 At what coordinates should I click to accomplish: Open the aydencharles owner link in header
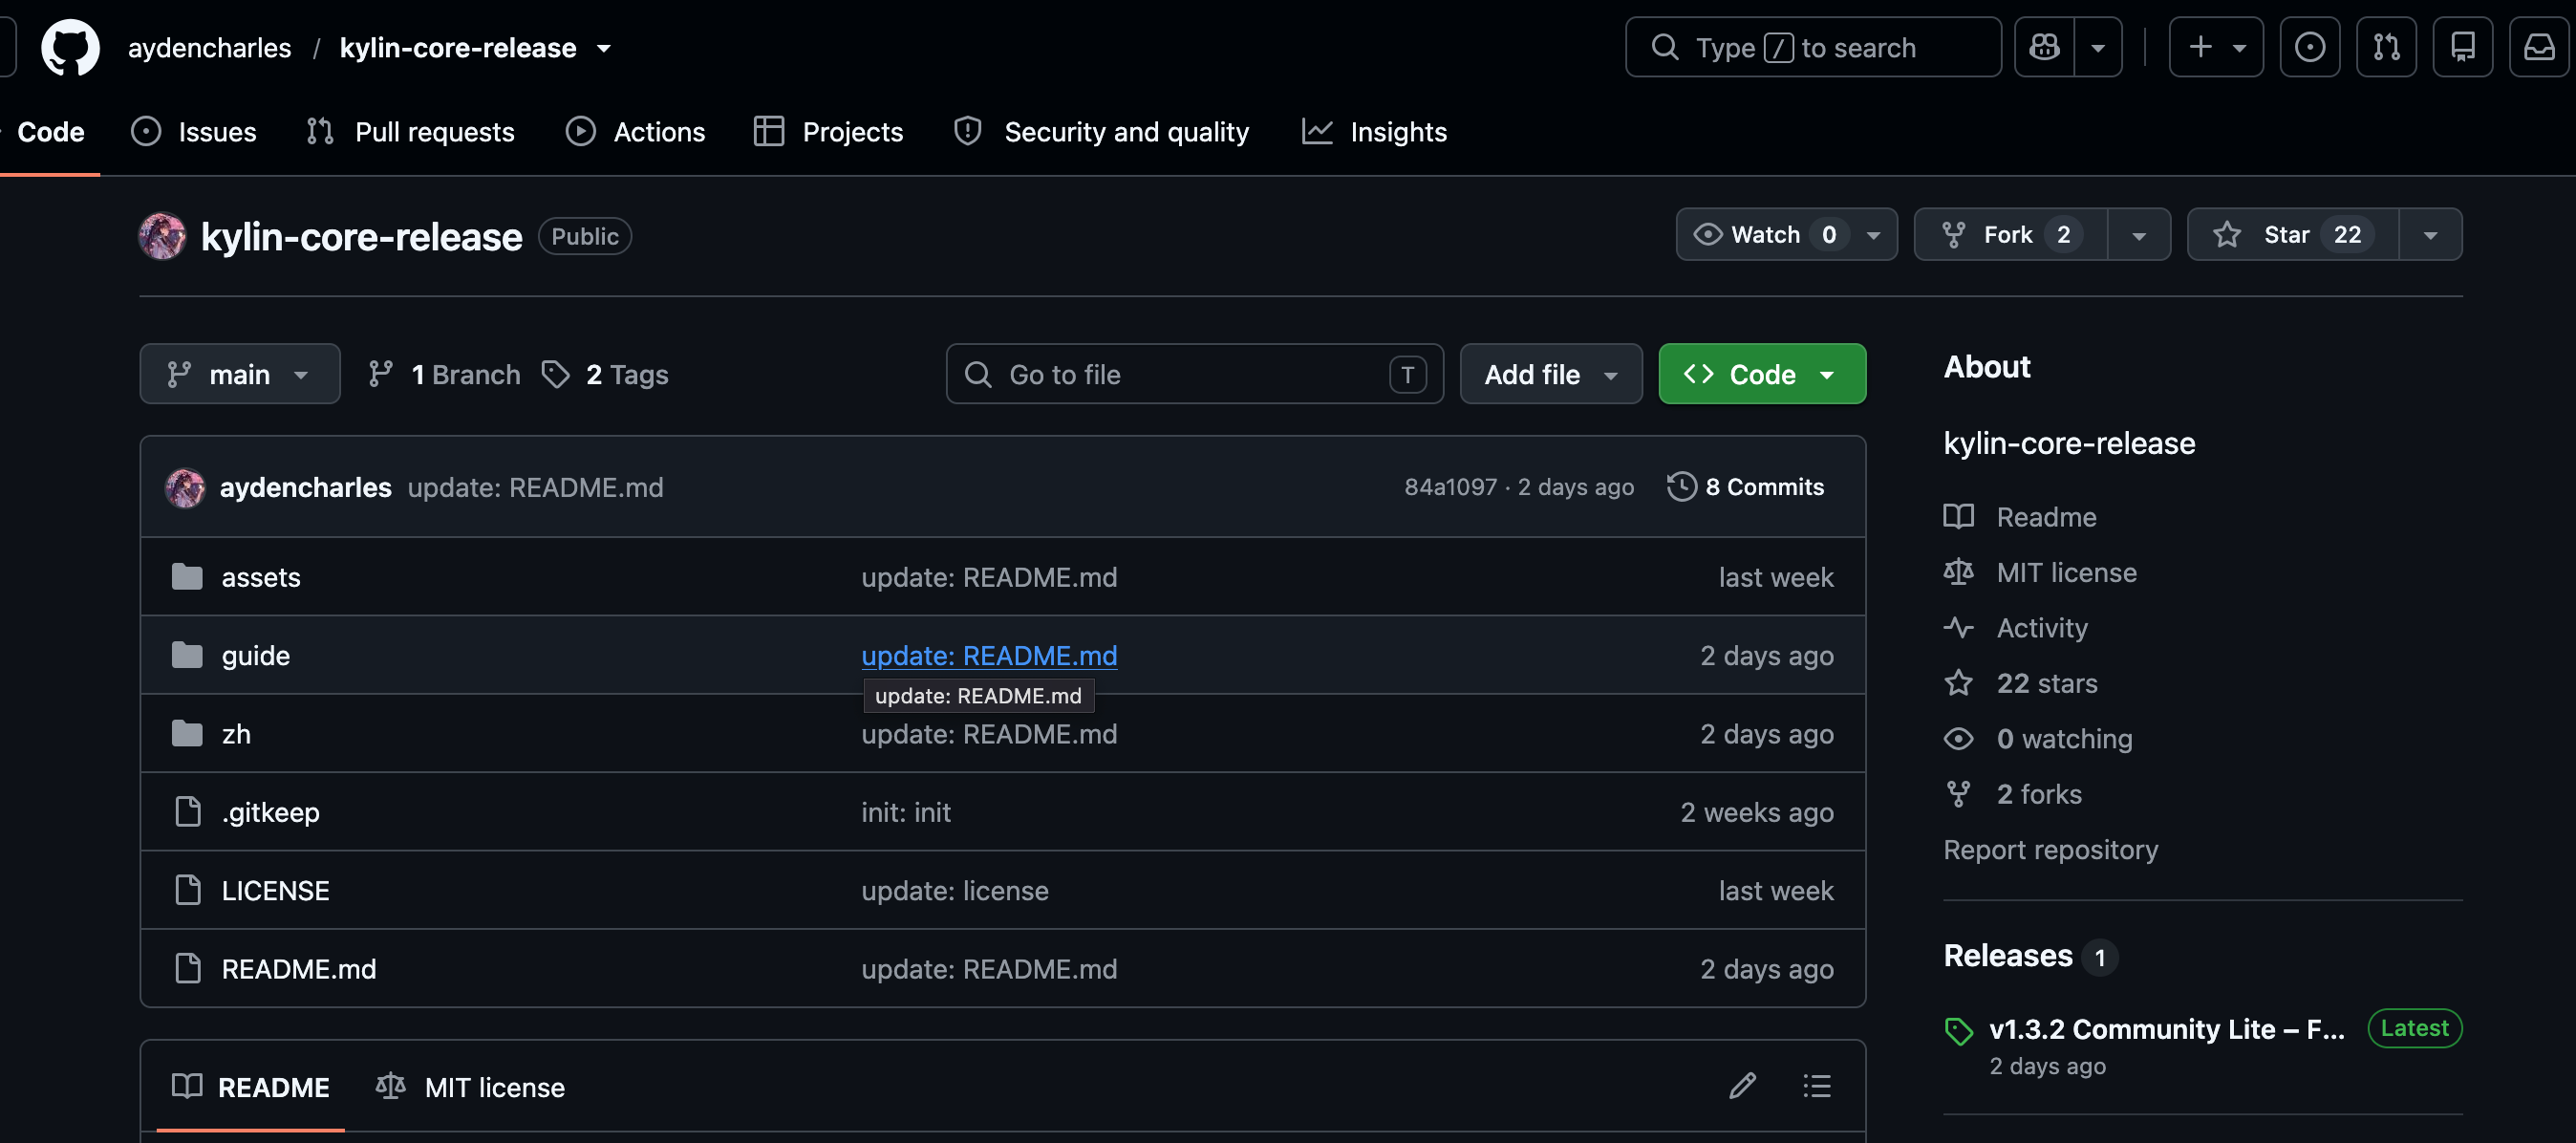pos(210,48)
